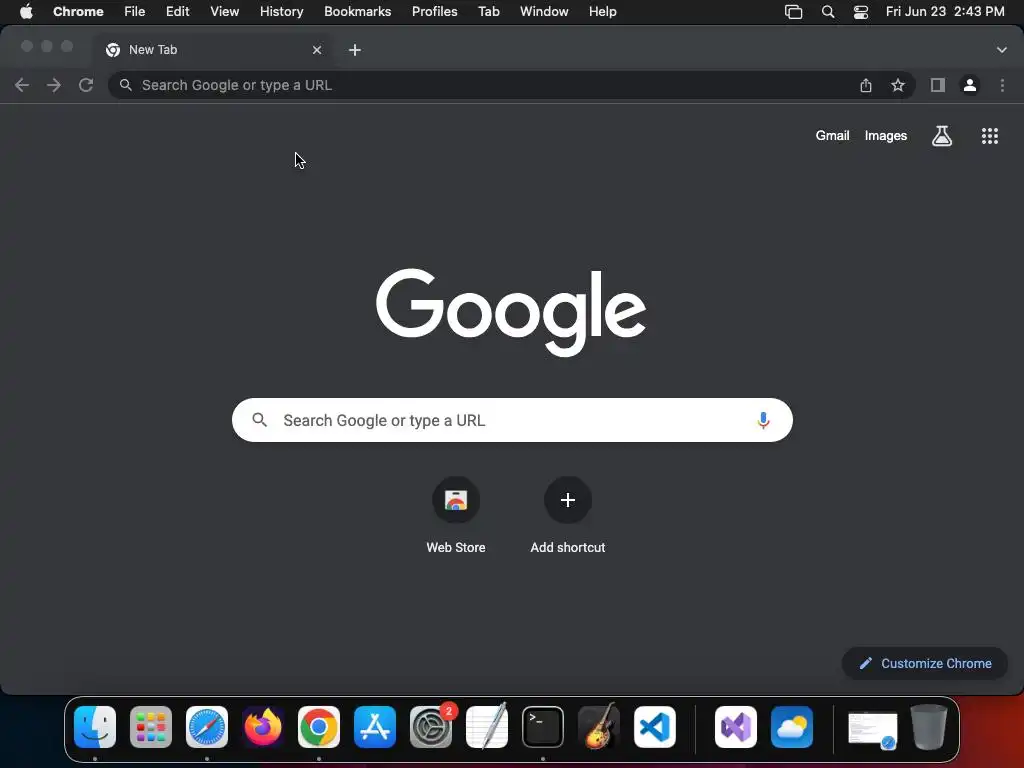Screen dimensions: 1024x768
Task: Click the screen mirroring menu bar icon
Action: [x=793, y=11]
